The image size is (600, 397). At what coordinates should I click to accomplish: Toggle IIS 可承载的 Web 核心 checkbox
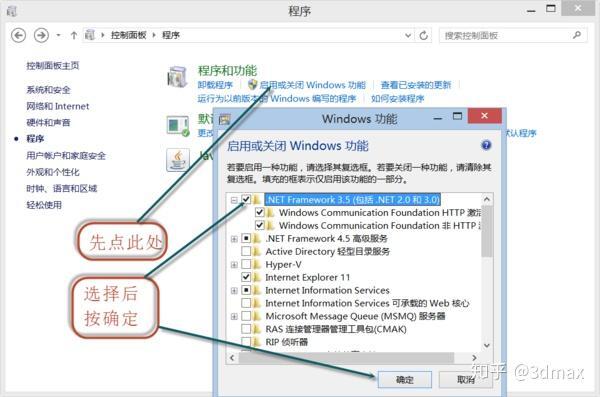coord(246,303)
